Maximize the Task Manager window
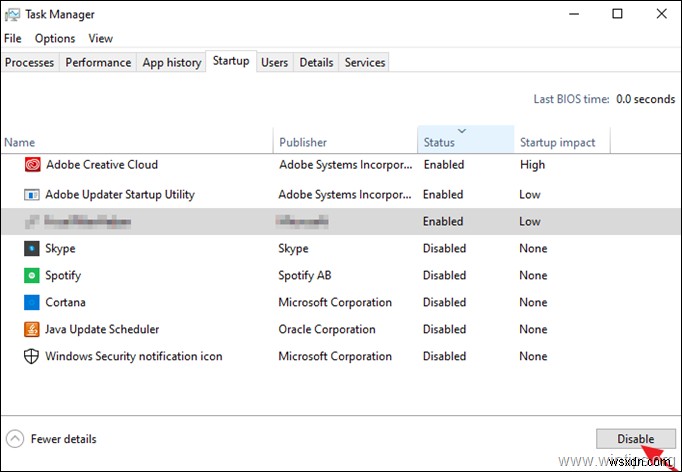The width and height of the screenshot is (682, 472). point(617,14)
